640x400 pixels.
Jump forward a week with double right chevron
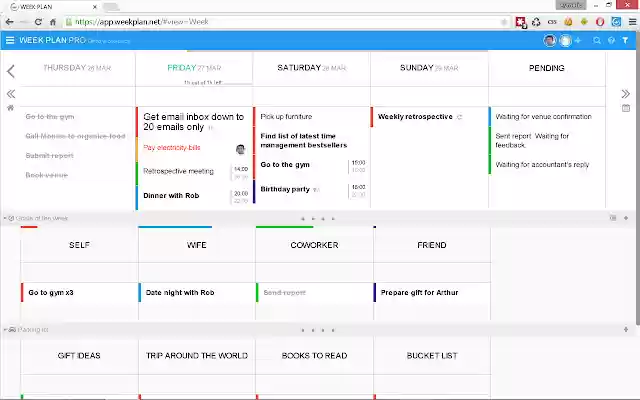click(x=625, y=94)
